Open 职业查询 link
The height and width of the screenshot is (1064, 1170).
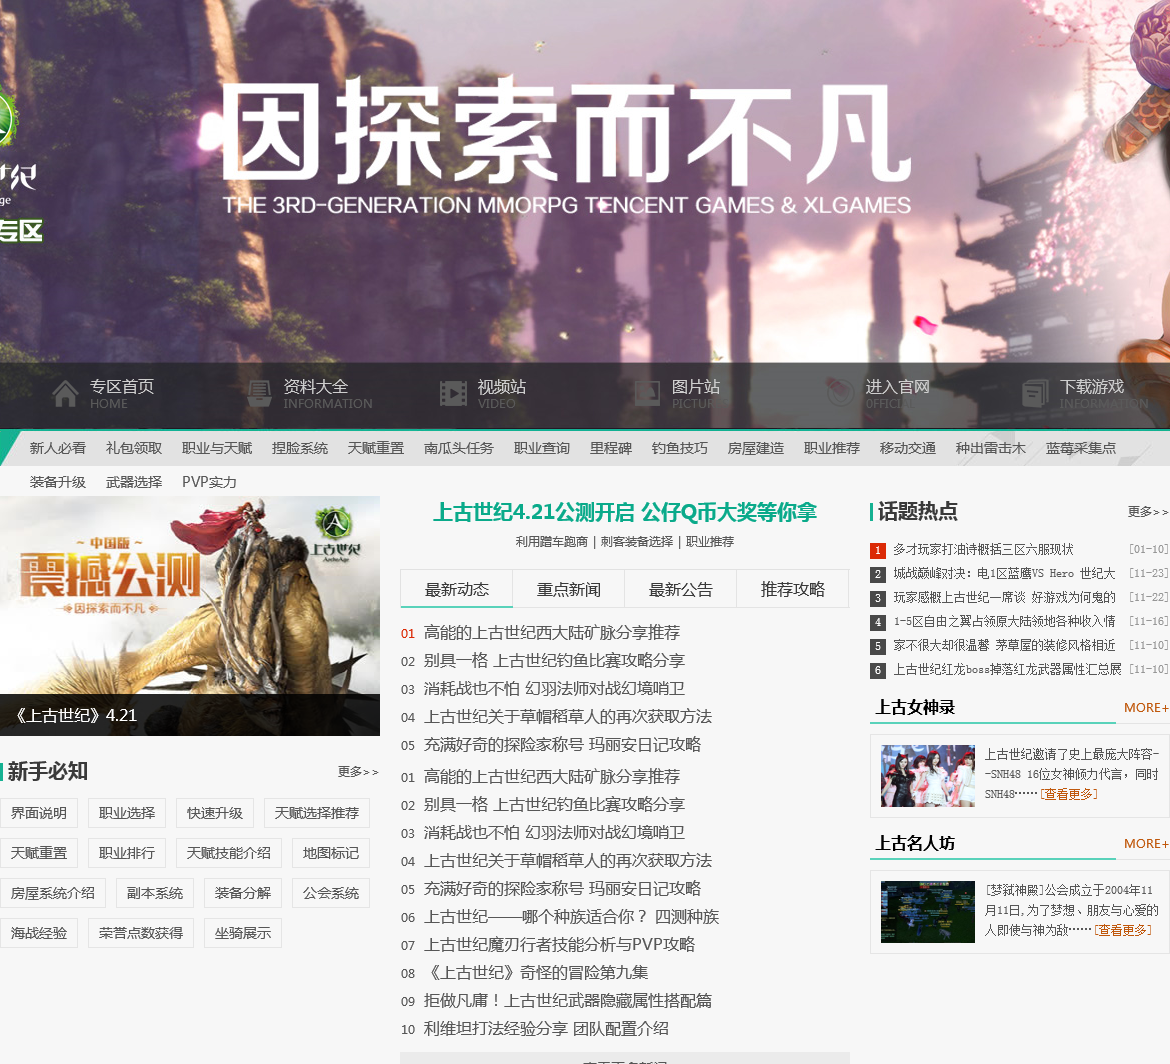(x=542, y=448)
